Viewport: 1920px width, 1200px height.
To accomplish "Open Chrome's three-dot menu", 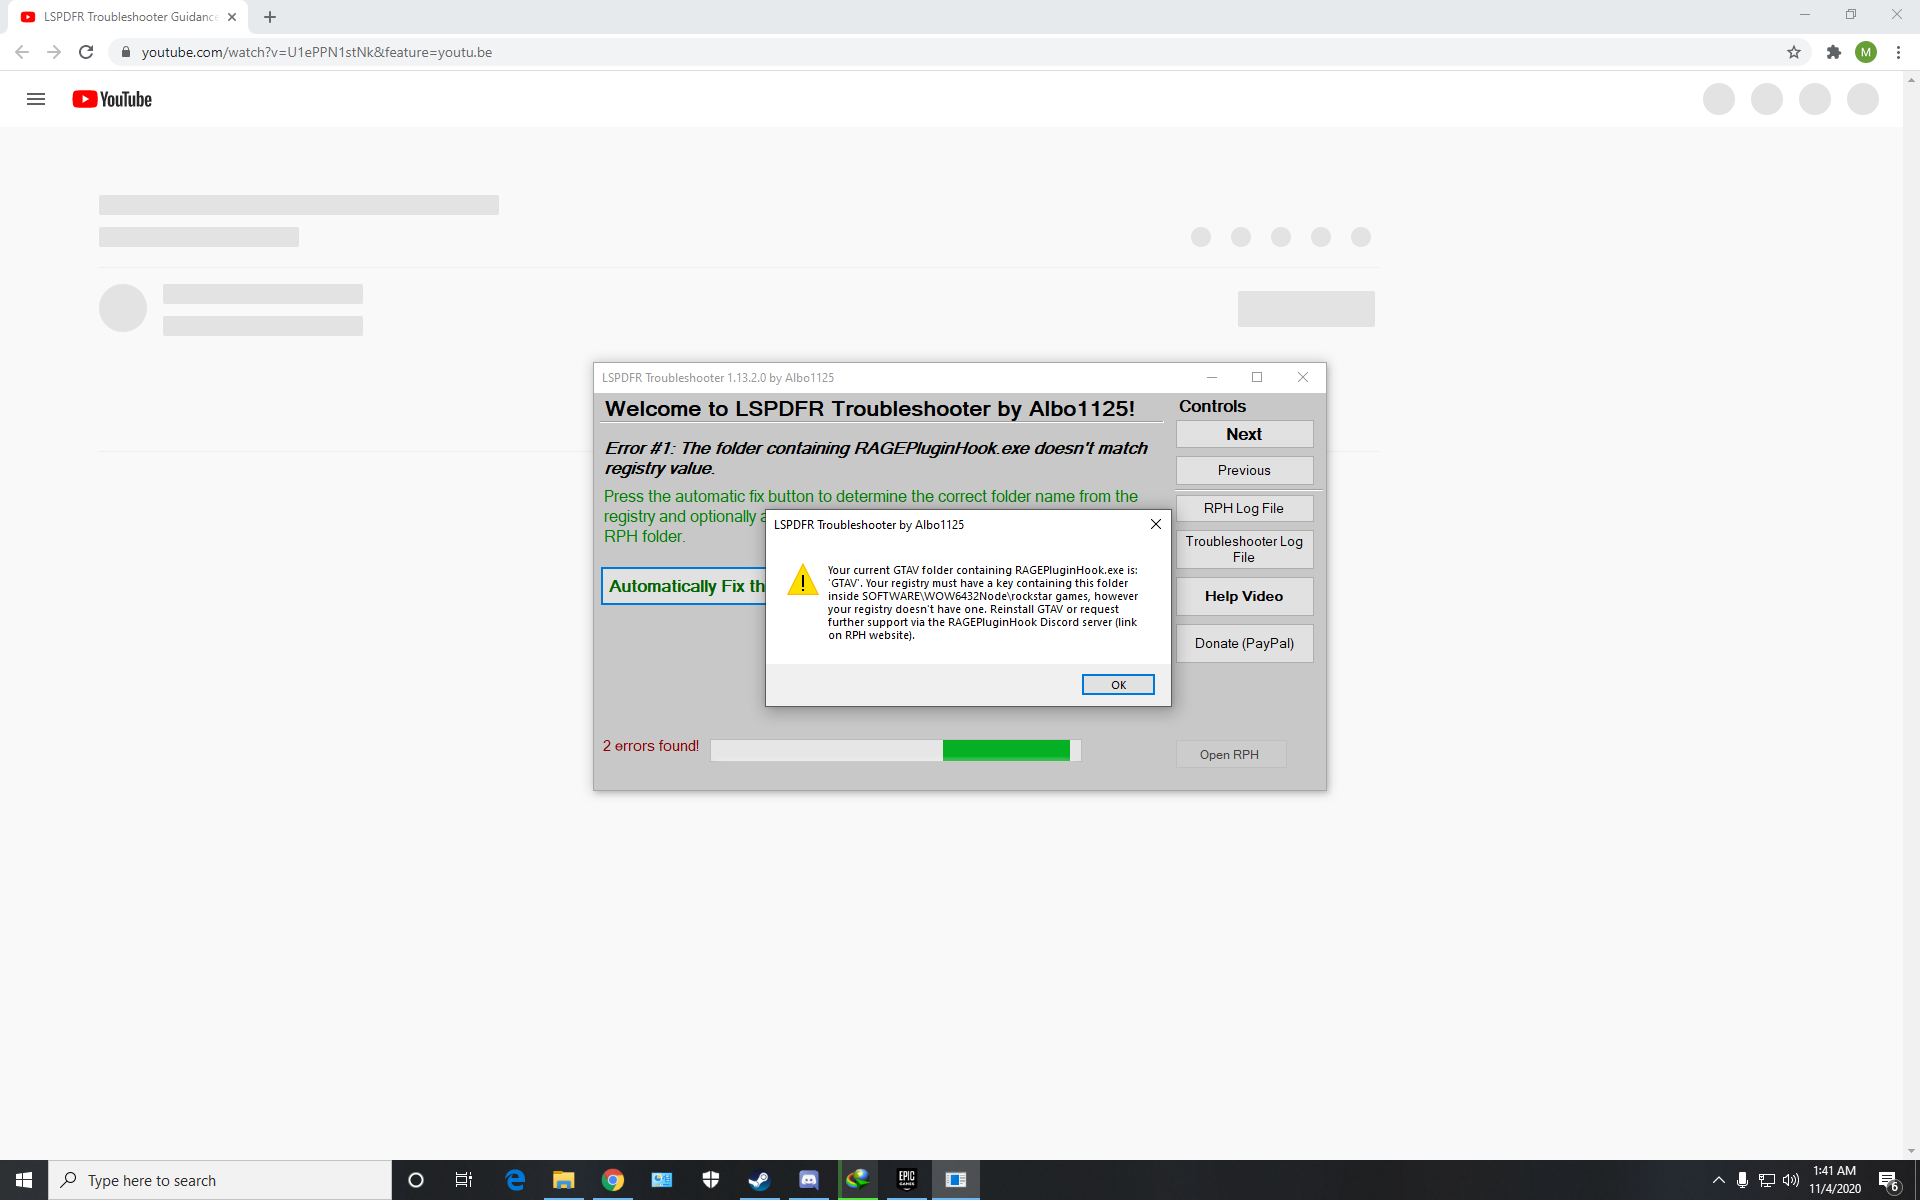I will point(1898,52).
